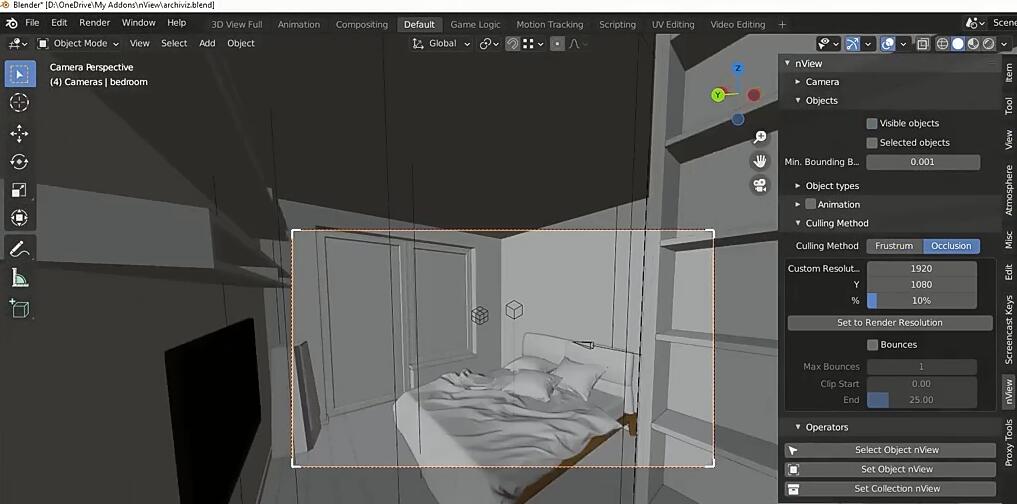
Task: Open the pivot point dropdown
Action: point(489,43)
